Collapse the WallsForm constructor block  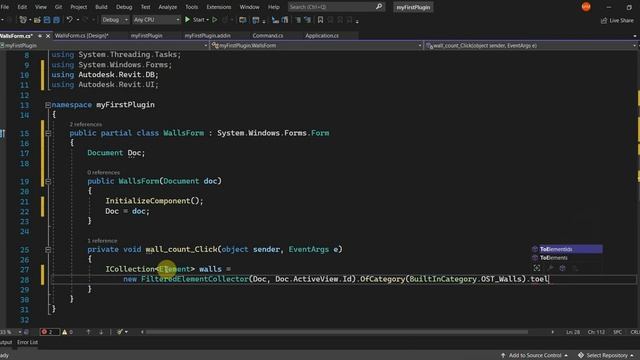48,181
